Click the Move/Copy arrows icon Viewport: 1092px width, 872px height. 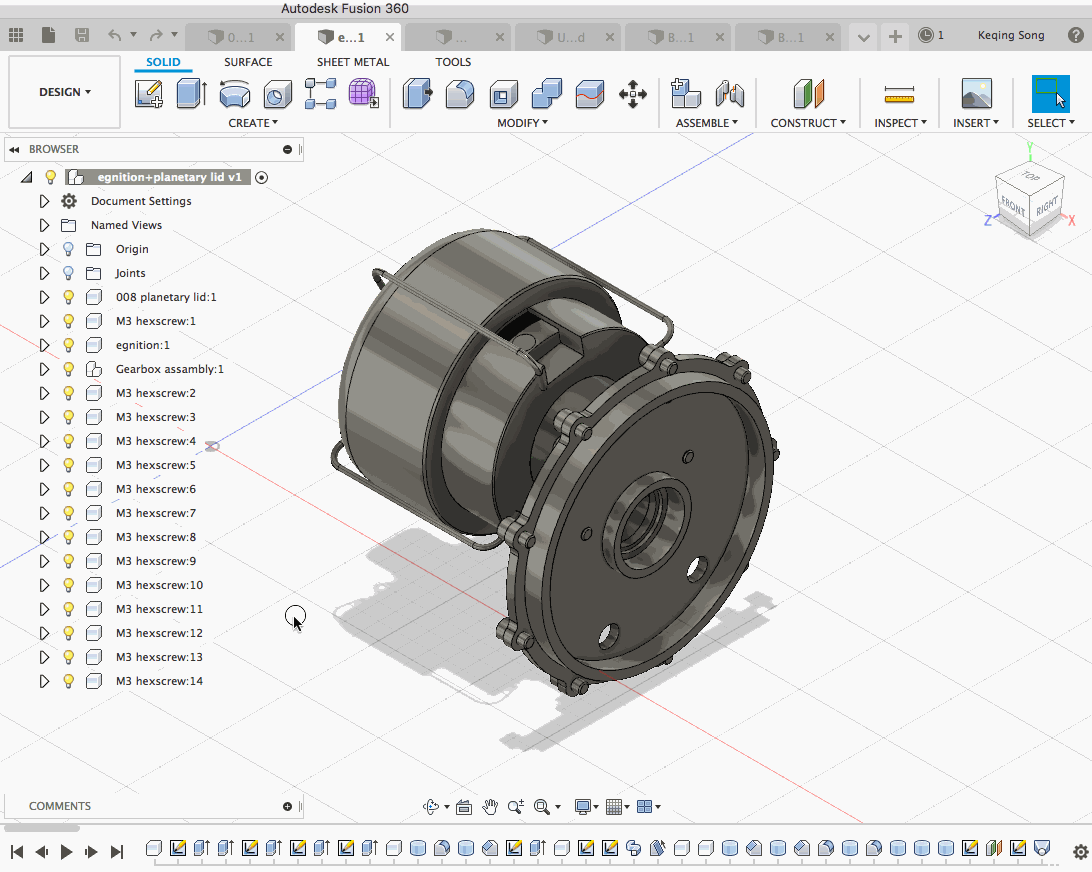pyautogui.click(x=632, y=94)
